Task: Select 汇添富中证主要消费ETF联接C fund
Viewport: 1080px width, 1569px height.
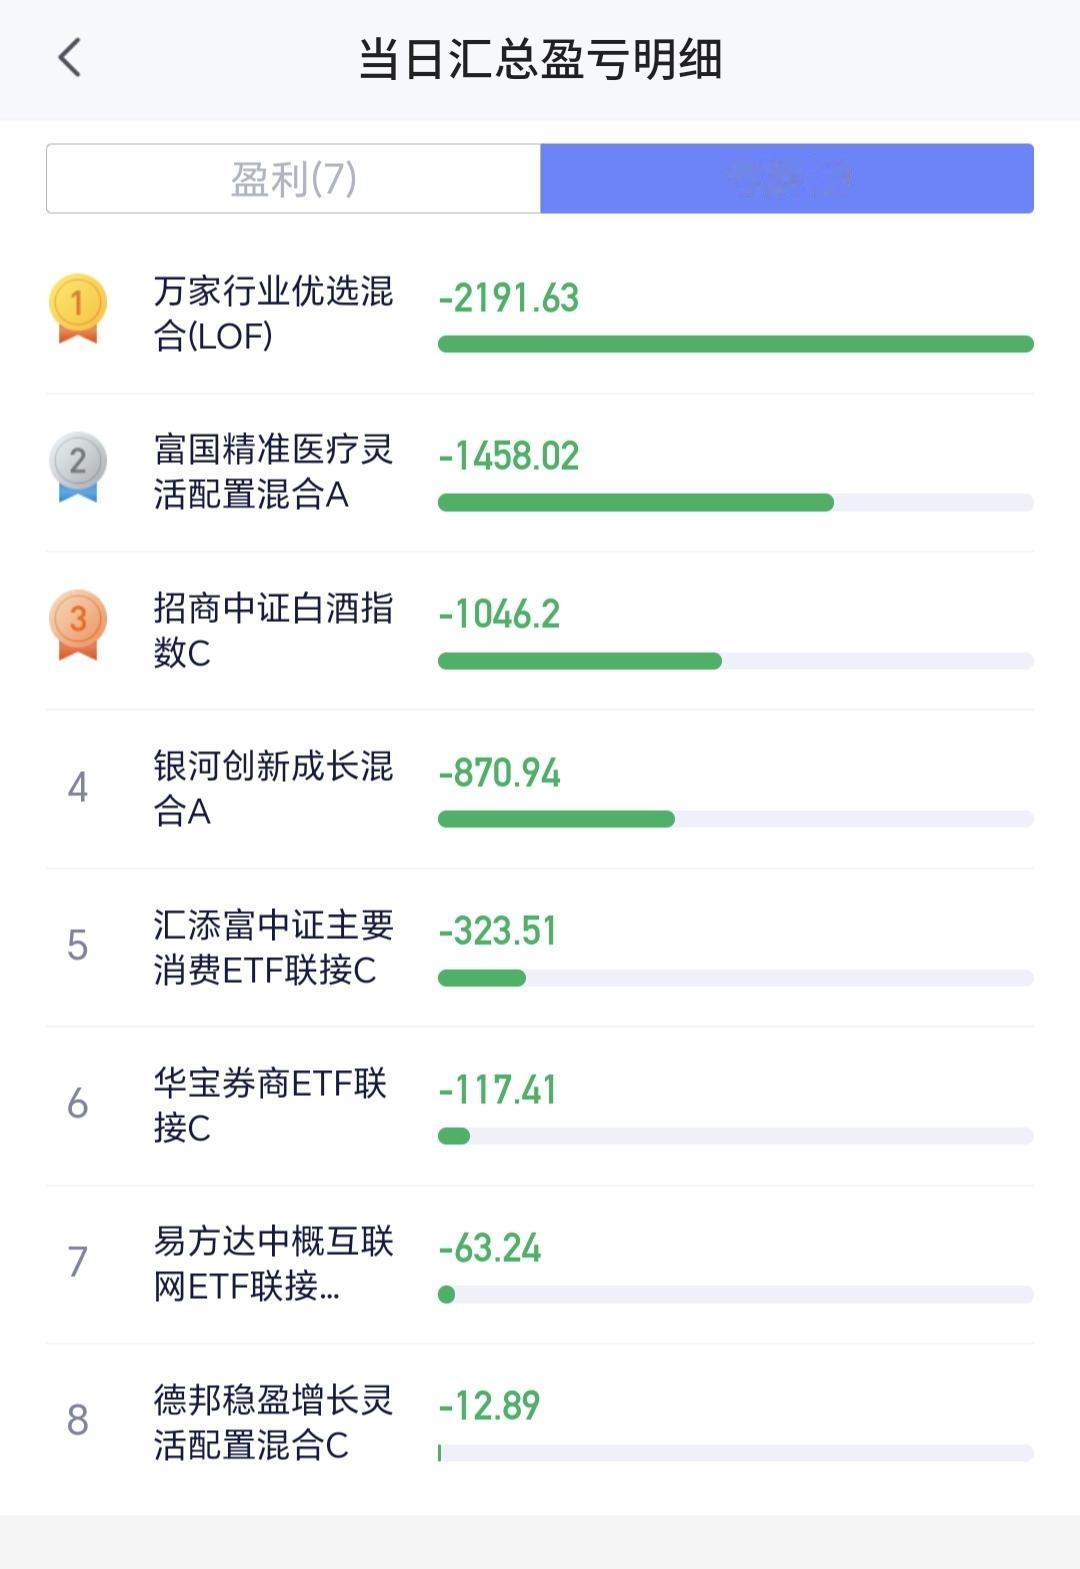Action: [x=540, y=947]
